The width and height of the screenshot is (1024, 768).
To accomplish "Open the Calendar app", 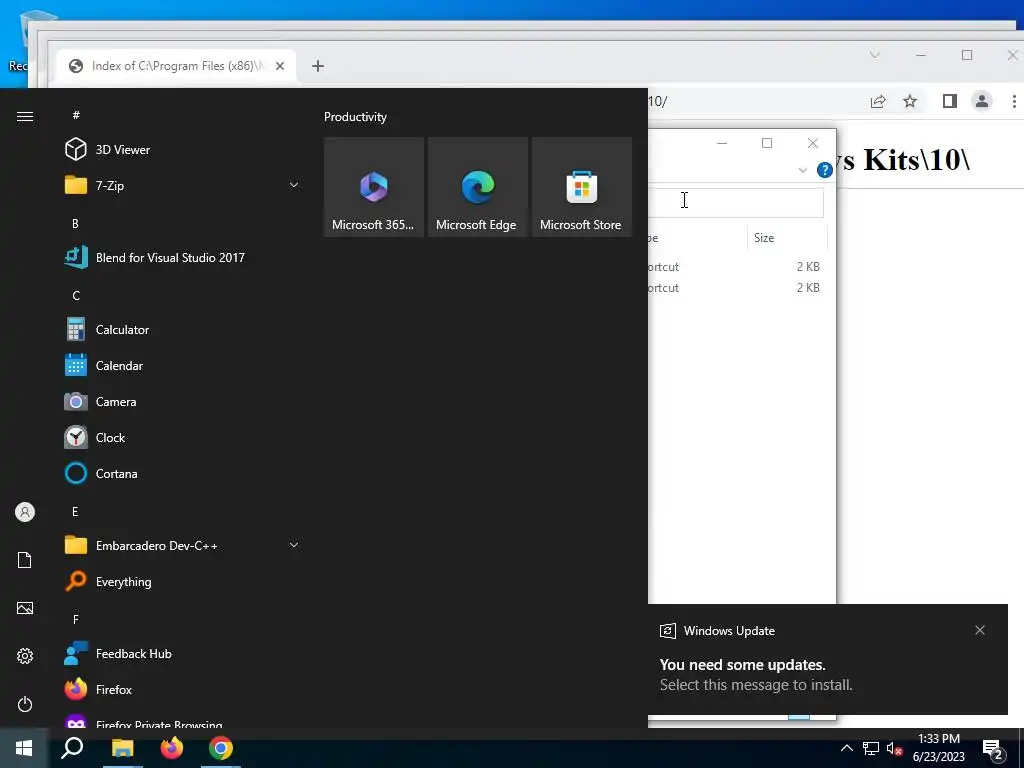I will click(183, 366).
